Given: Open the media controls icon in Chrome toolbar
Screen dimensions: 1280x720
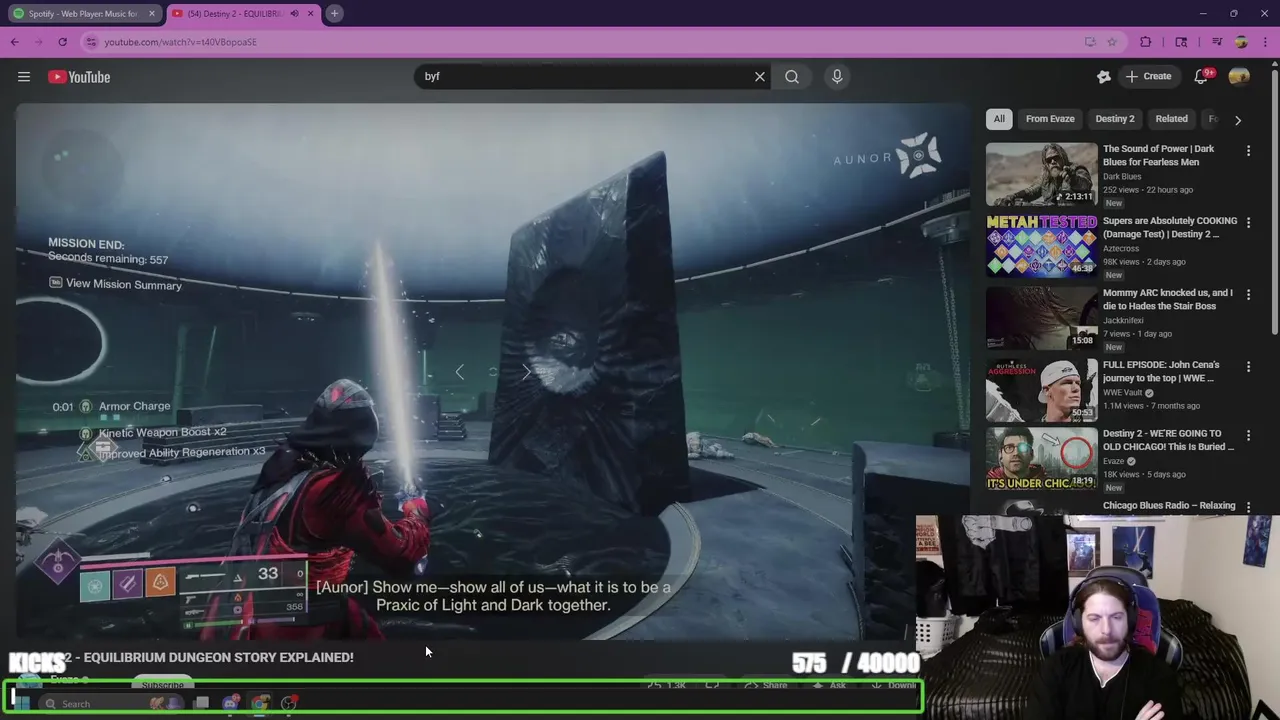Looking at the screenshot, I should pos(1217,42).
